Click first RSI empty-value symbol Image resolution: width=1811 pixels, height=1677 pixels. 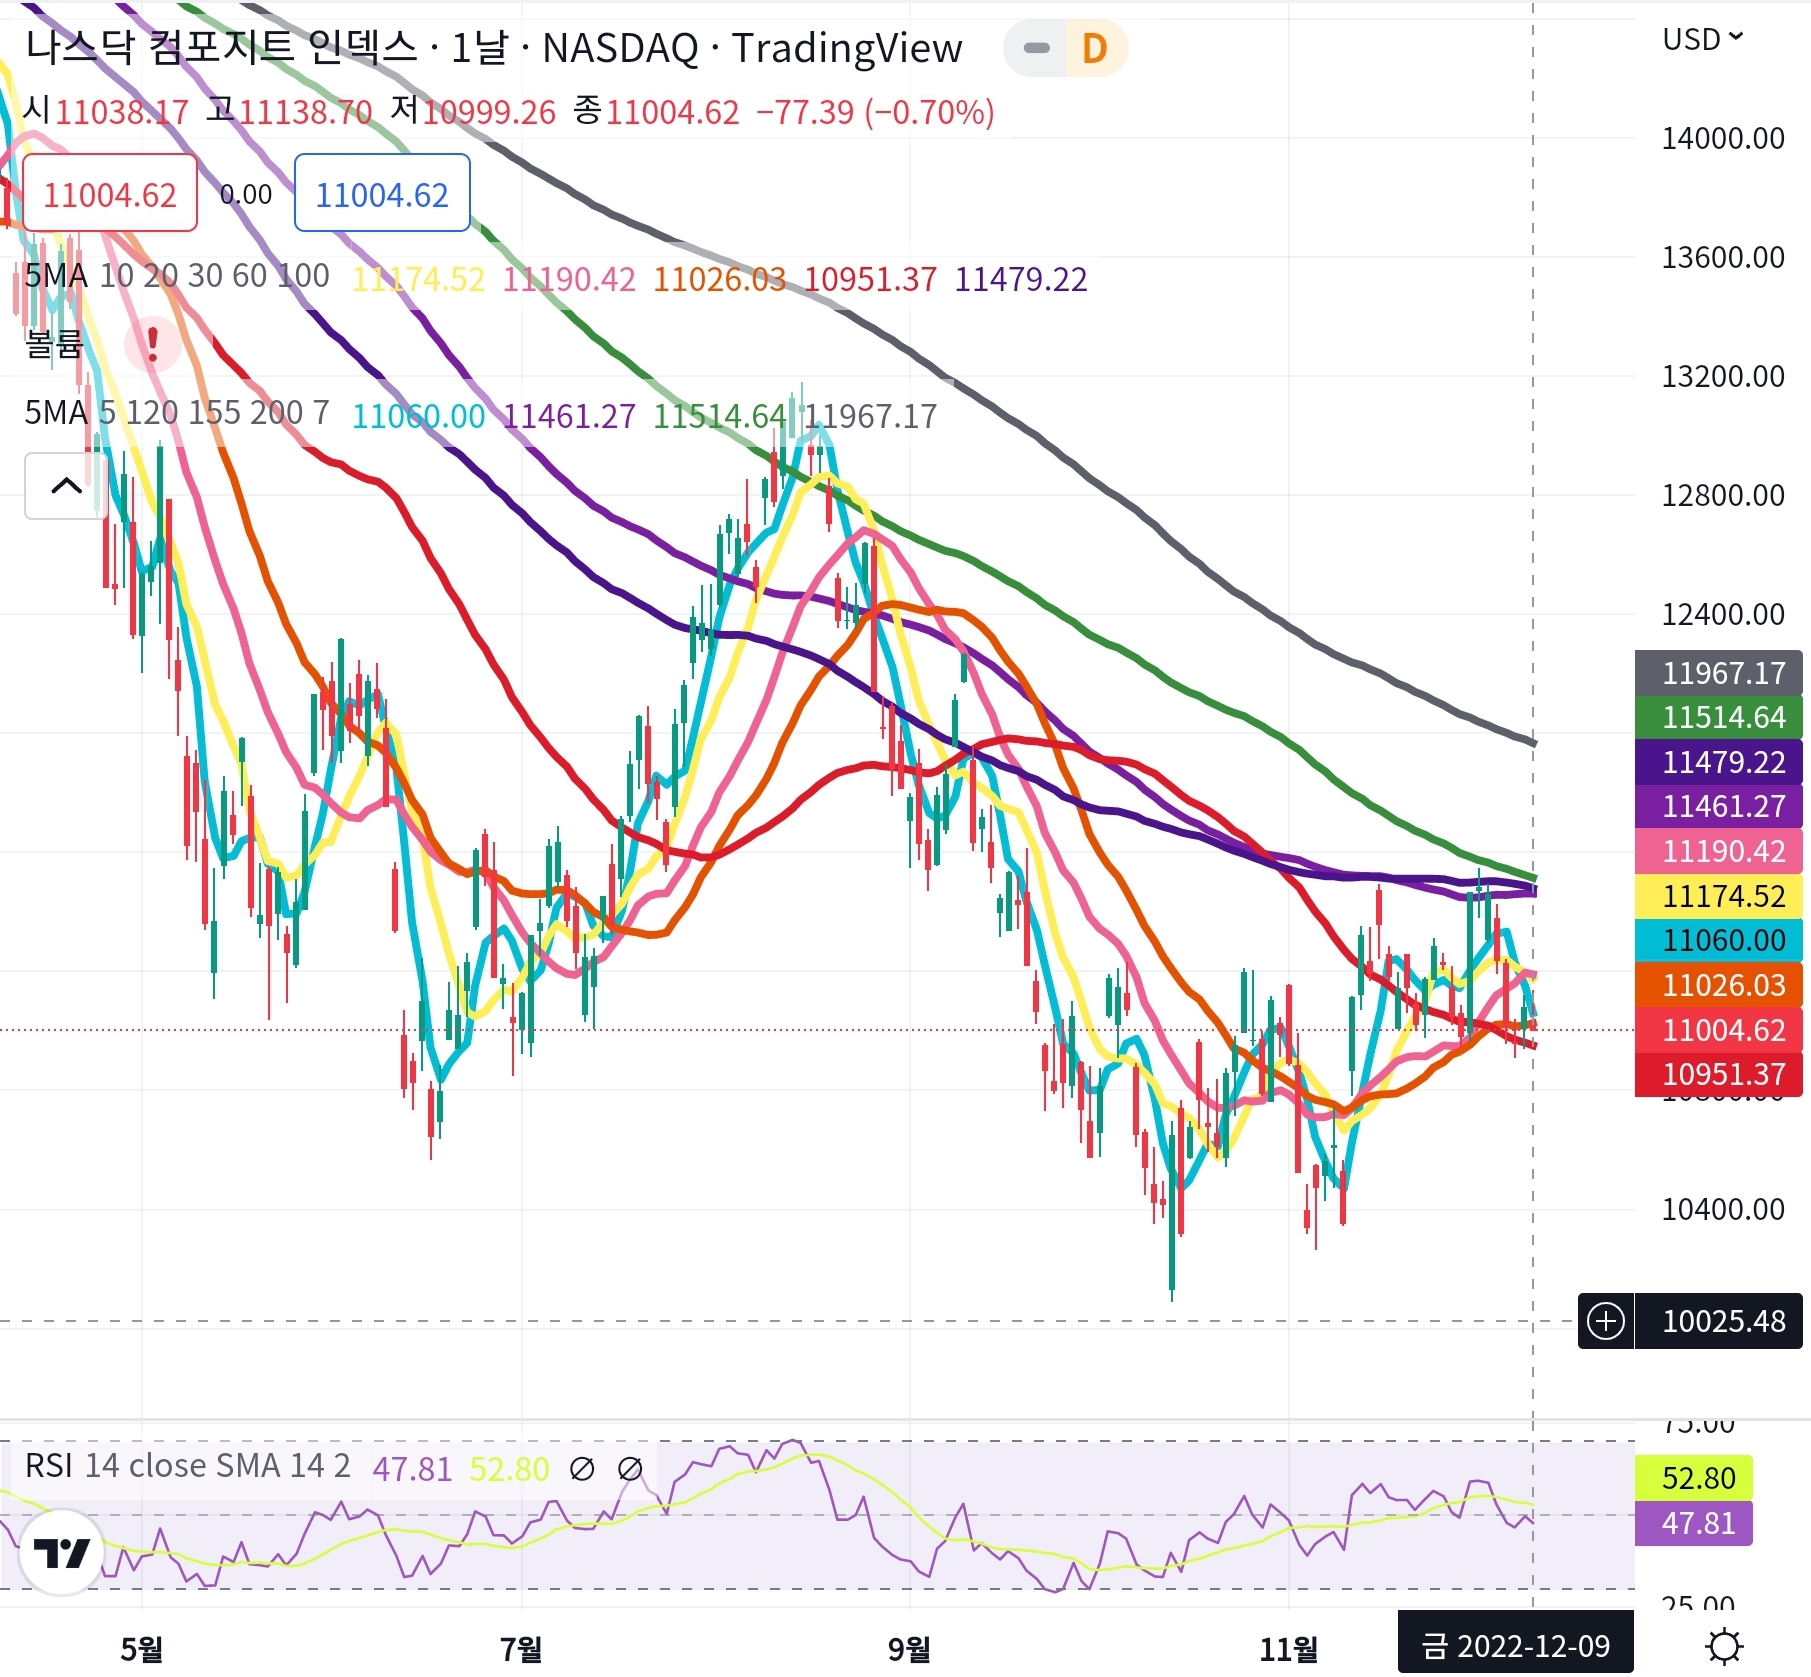point(581,1469)
